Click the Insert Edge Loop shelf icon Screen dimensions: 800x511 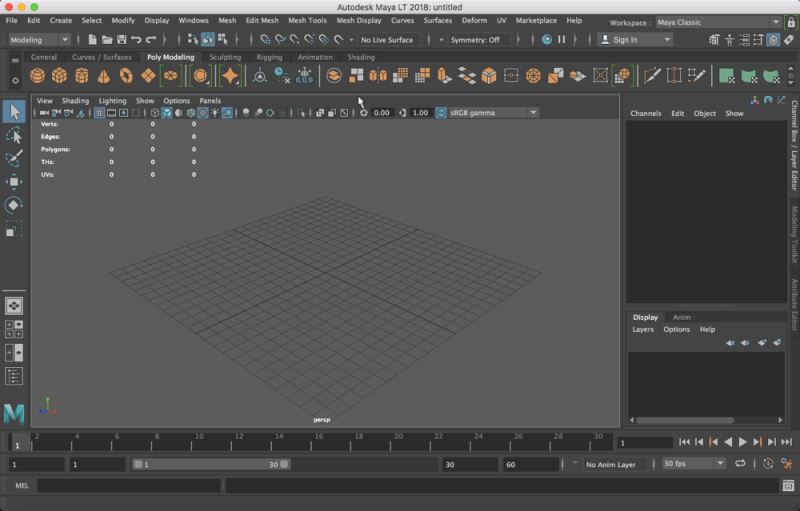[674, 76]
